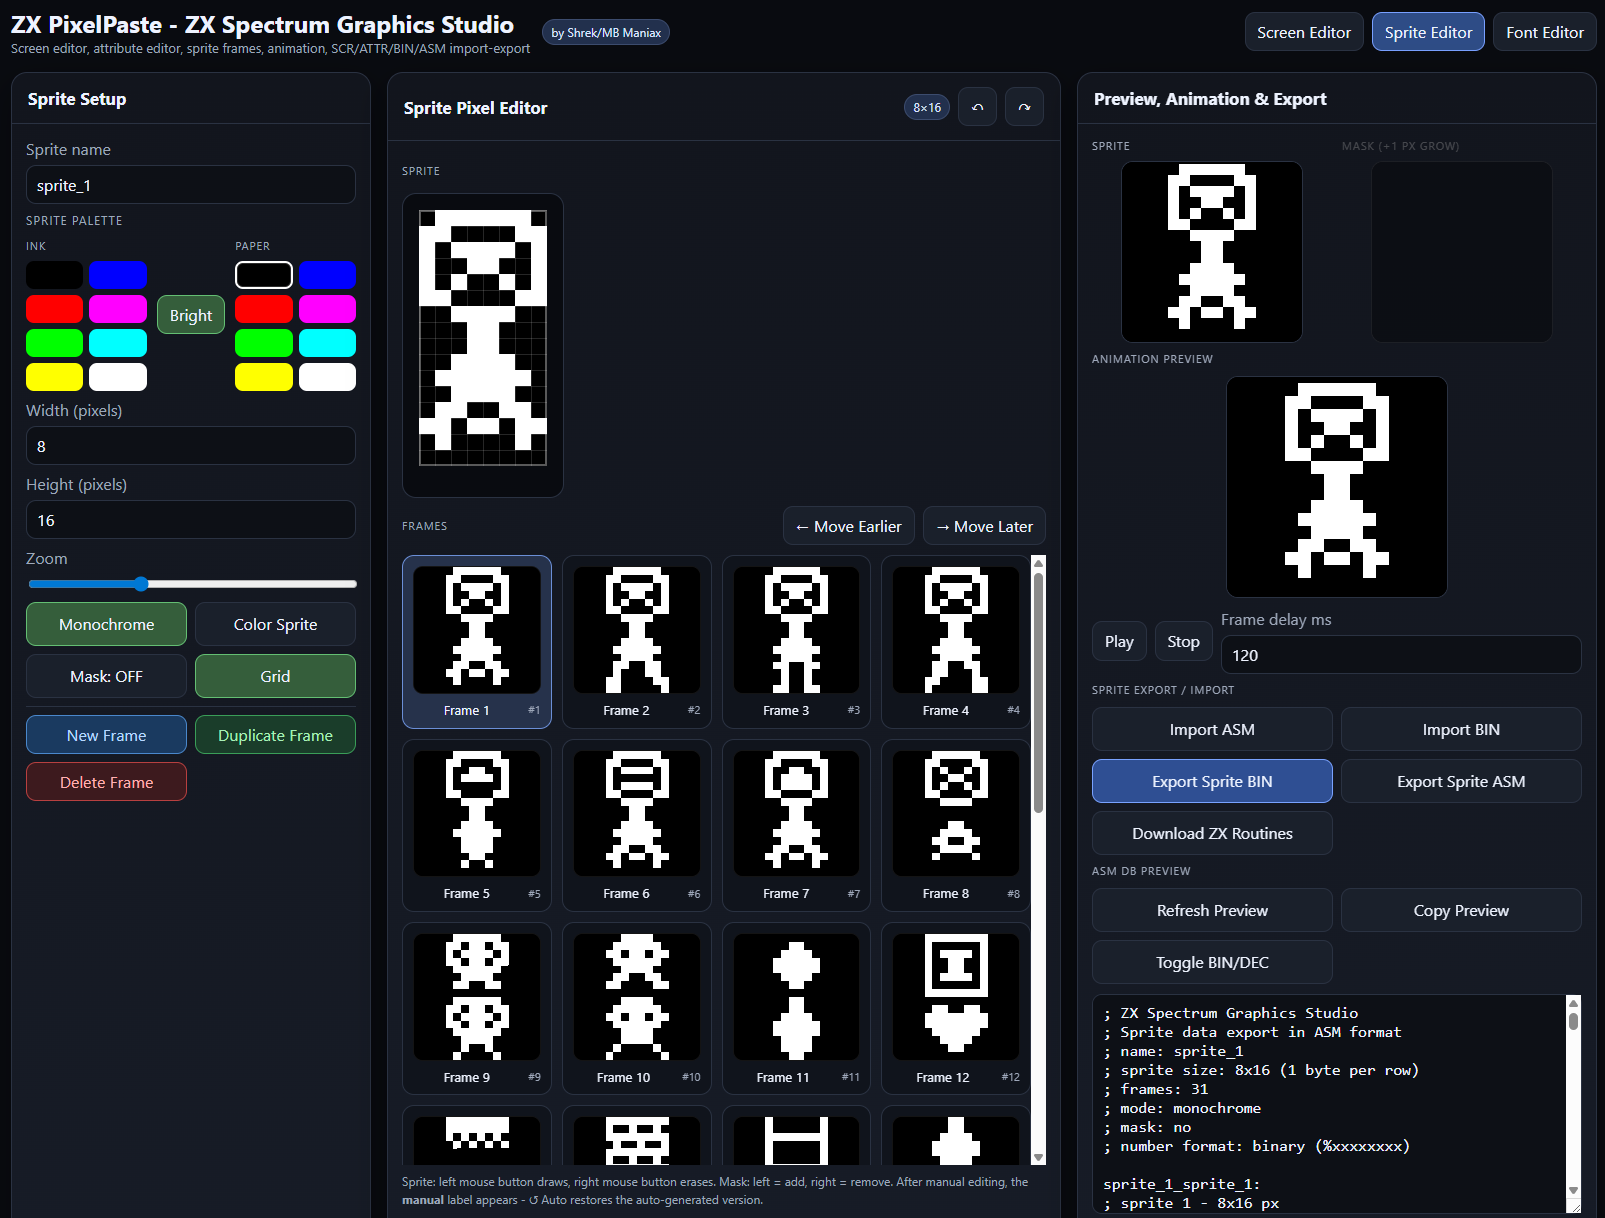The image size is (1605, 1218).
Task: Open the Screen Editor tab
Action: [x=1303, y=32]
